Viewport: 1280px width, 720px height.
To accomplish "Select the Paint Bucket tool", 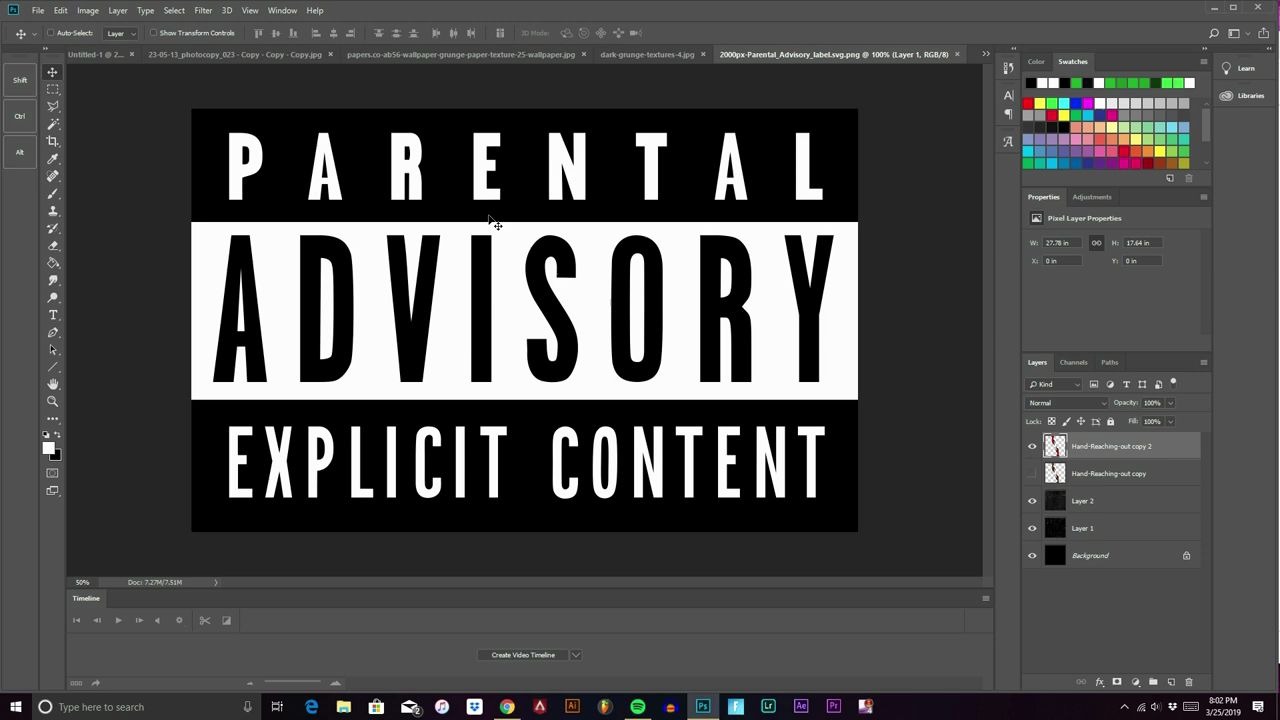I will [53, 263].
